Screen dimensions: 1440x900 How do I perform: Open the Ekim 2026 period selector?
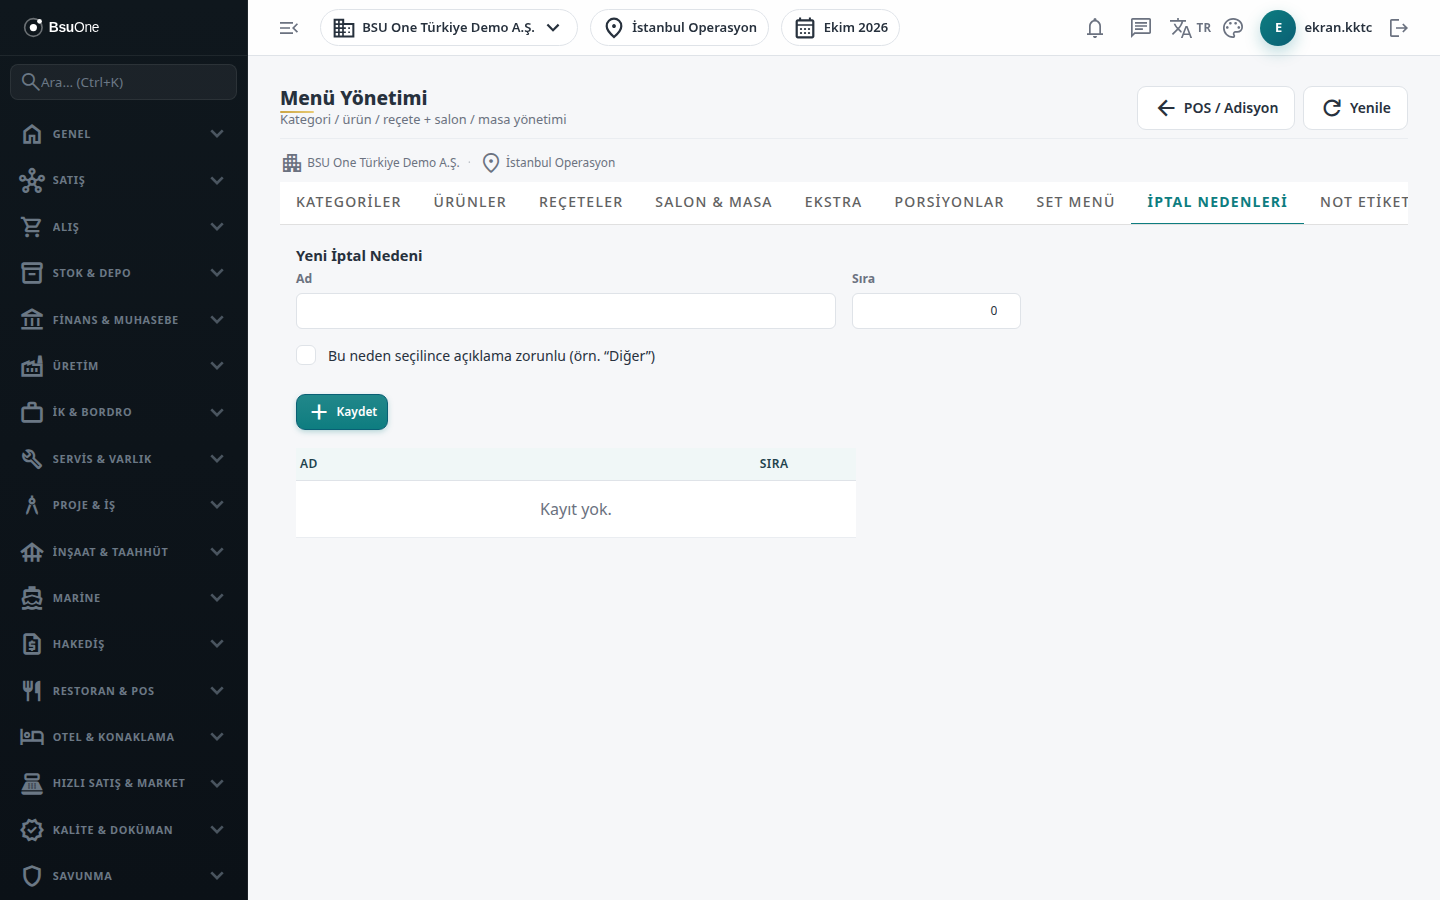pos(840,28)
